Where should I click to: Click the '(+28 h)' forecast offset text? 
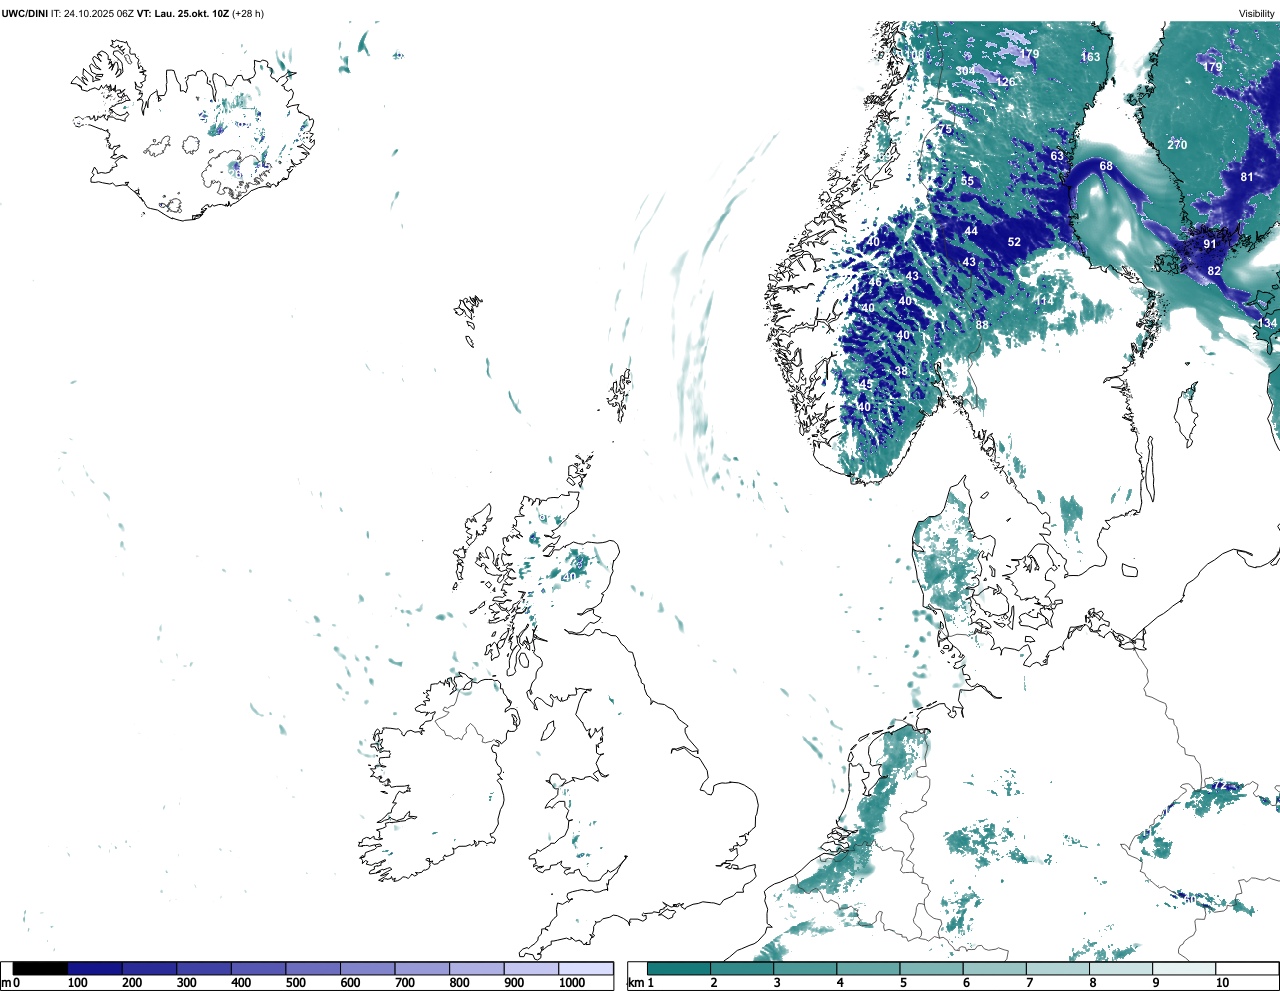[249, 13]
